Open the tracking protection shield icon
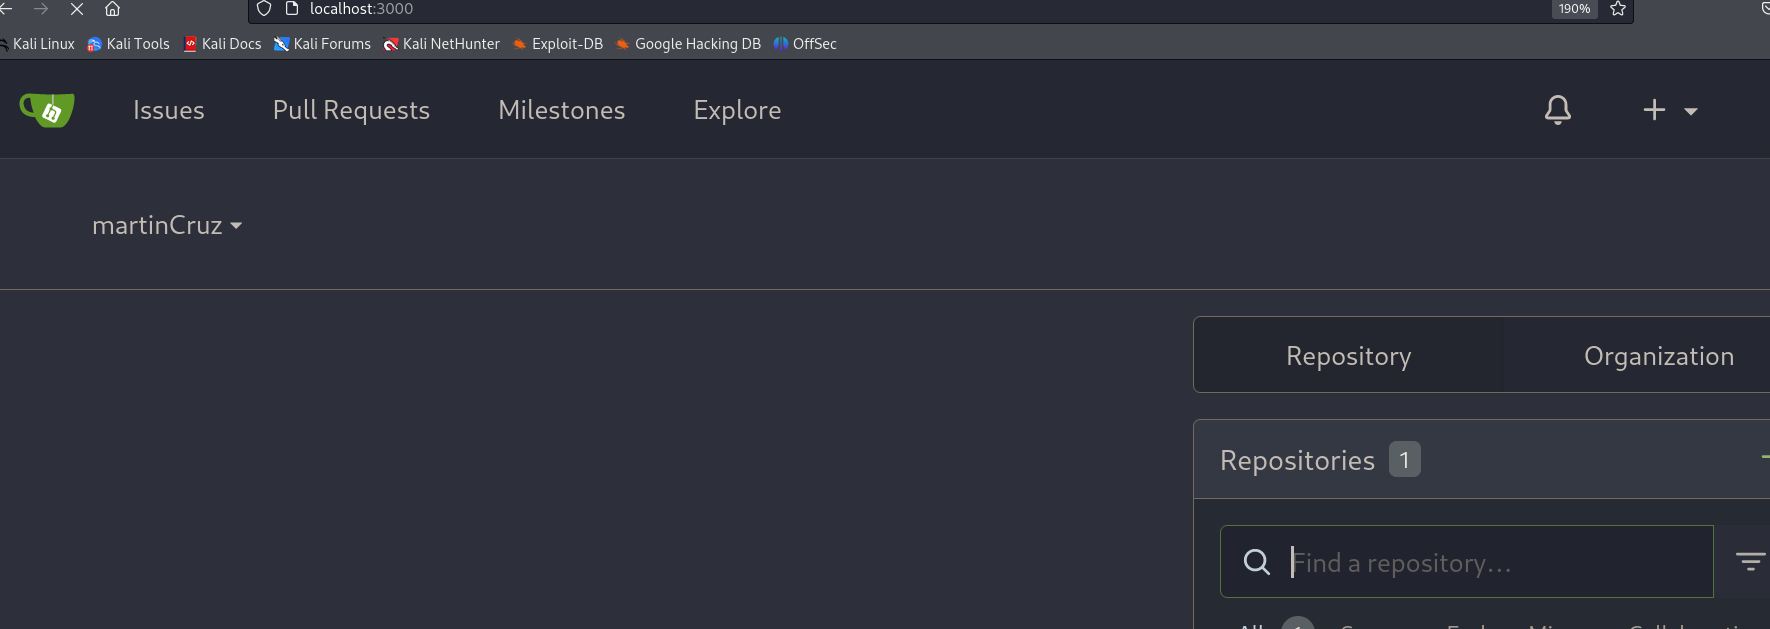Viewport: 1770px width, 629px height. pos(264,9)
